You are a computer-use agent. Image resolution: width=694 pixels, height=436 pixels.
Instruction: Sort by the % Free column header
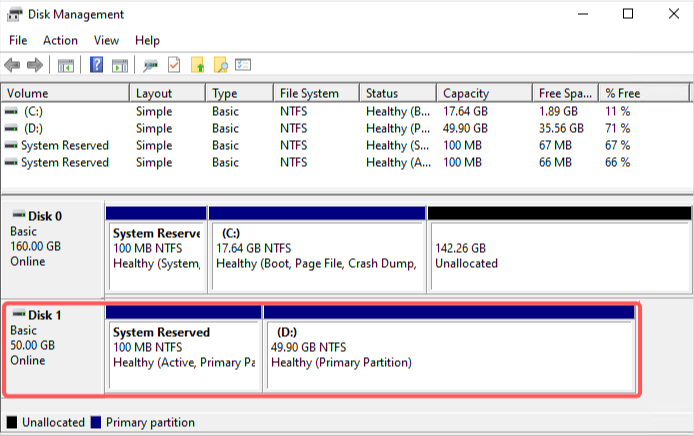pos(644,93)
